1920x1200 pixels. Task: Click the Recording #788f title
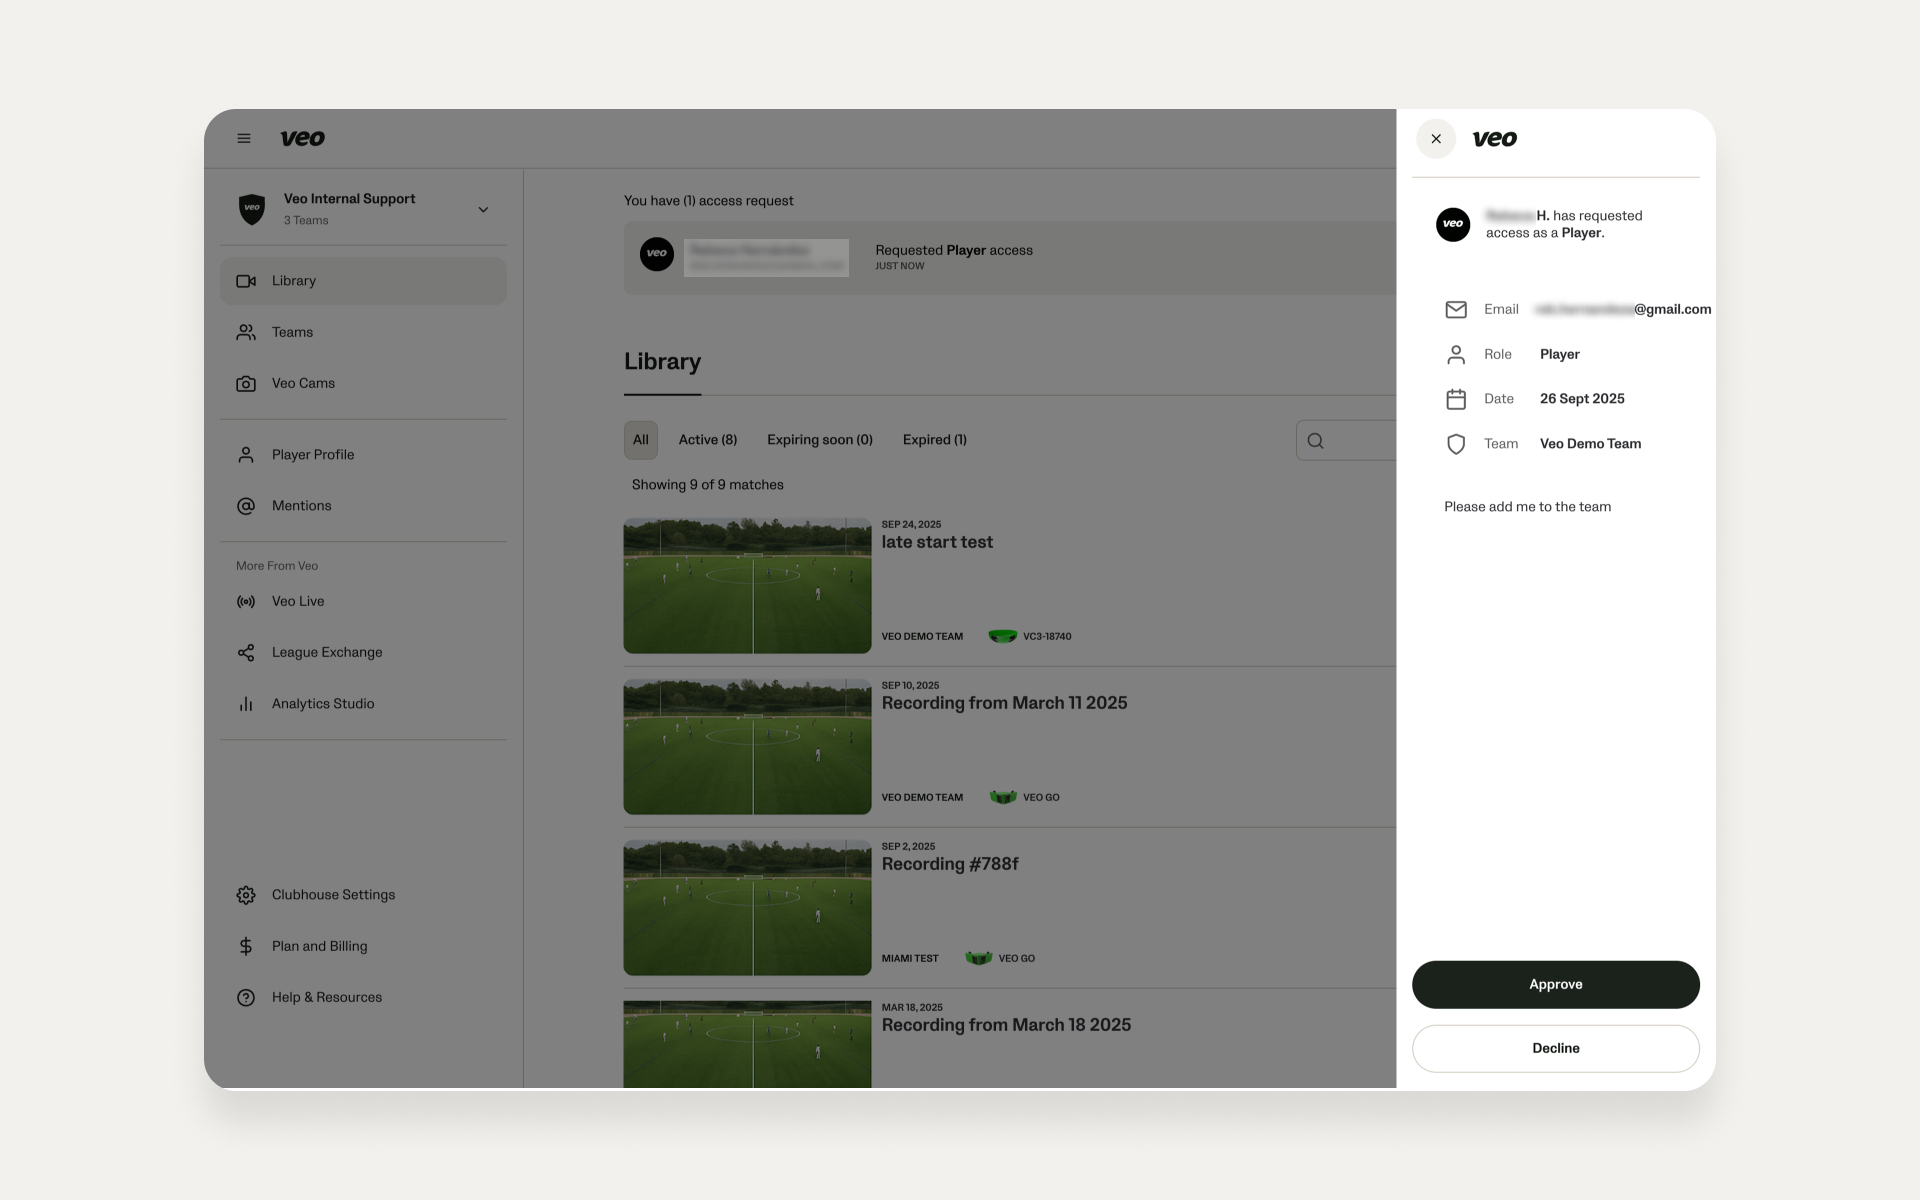950,865
